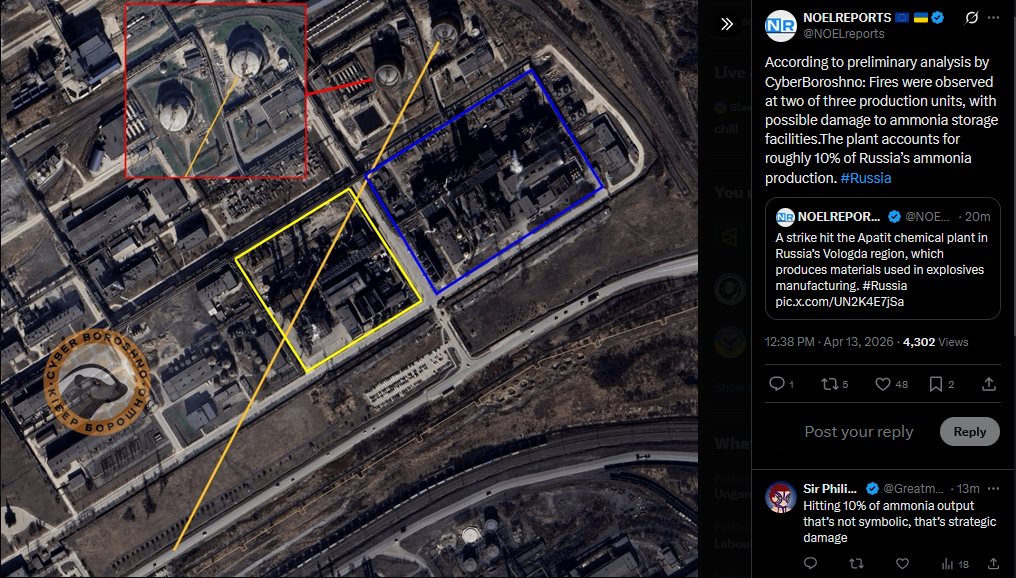Reply to Sir Phili's comment with bubble icon

(x=810, y=563)
